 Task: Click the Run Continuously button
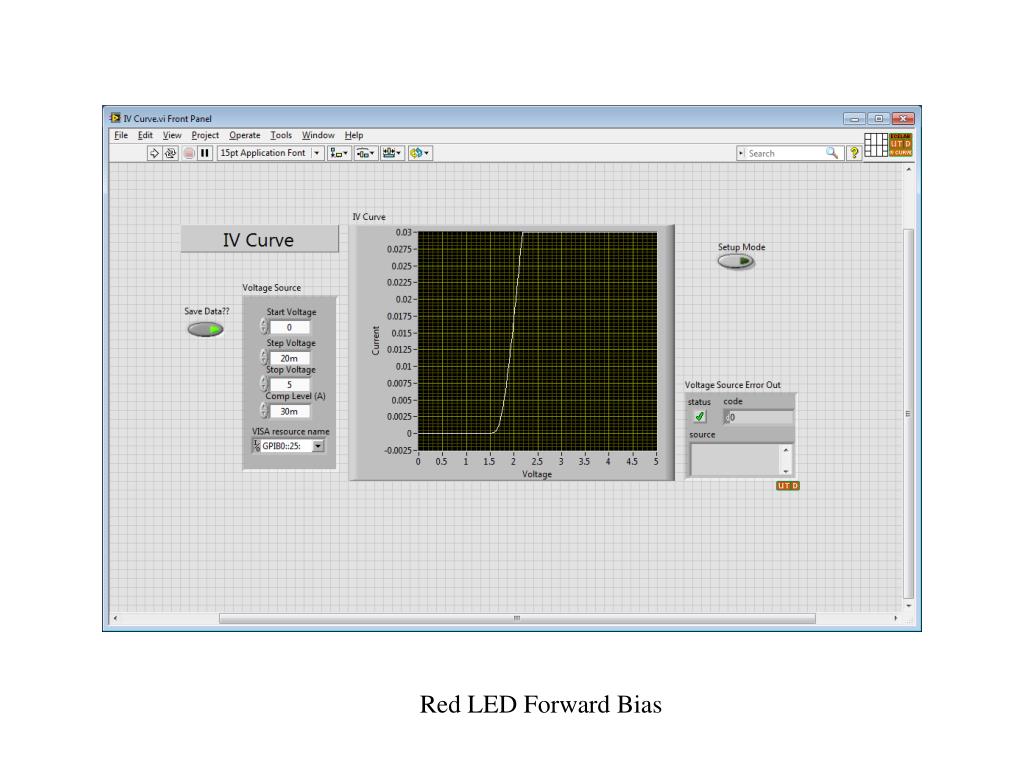tap(170, 153)
